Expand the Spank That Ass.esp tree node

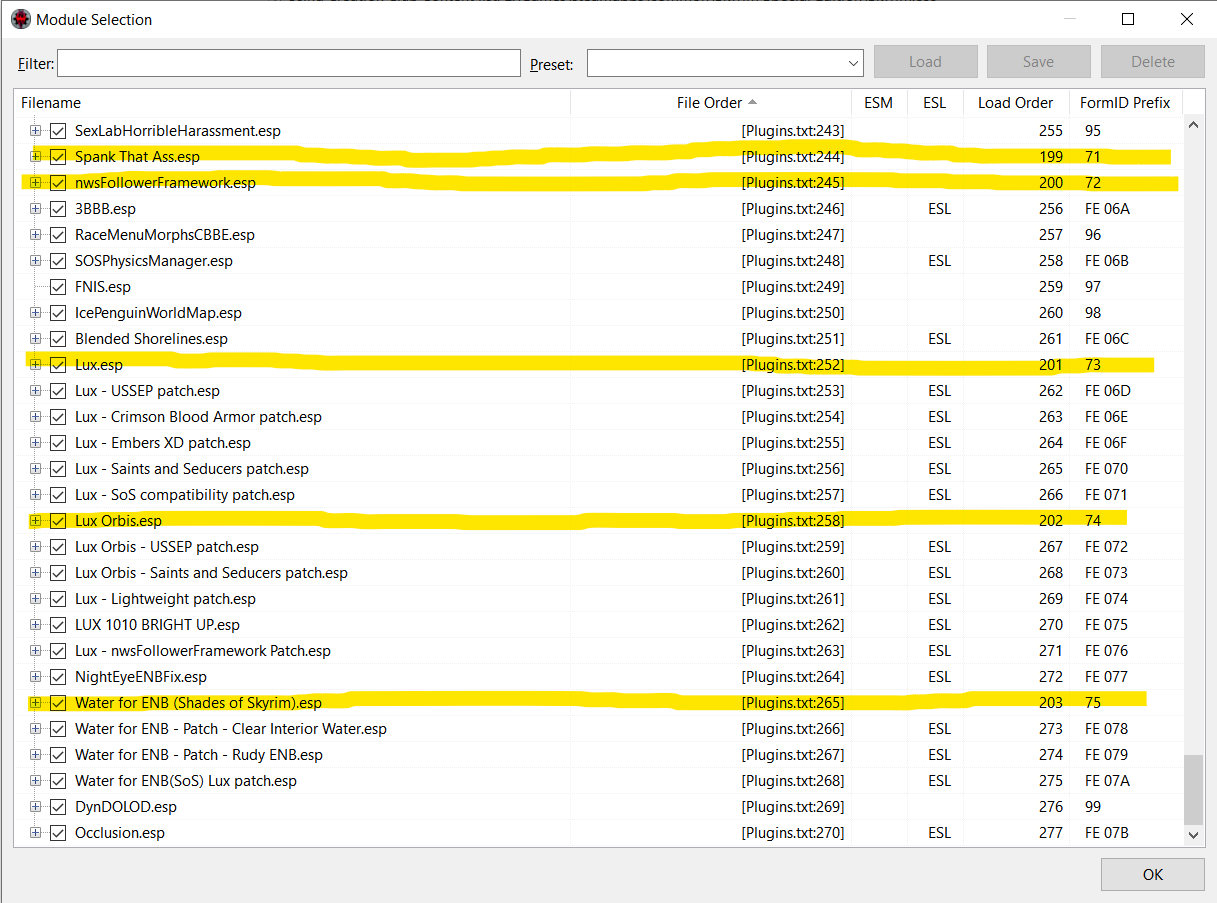tap(36, 157)
